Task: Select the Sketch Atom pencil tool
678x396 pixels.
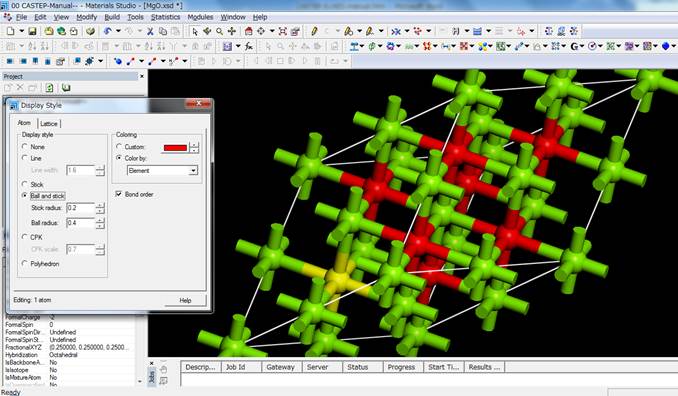Action: tap(314, 31)
